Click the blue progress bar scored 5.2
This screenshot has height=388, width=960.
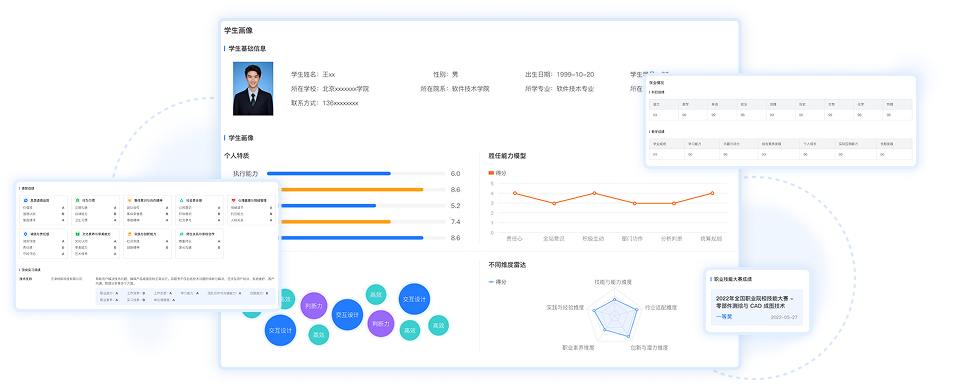356,206
